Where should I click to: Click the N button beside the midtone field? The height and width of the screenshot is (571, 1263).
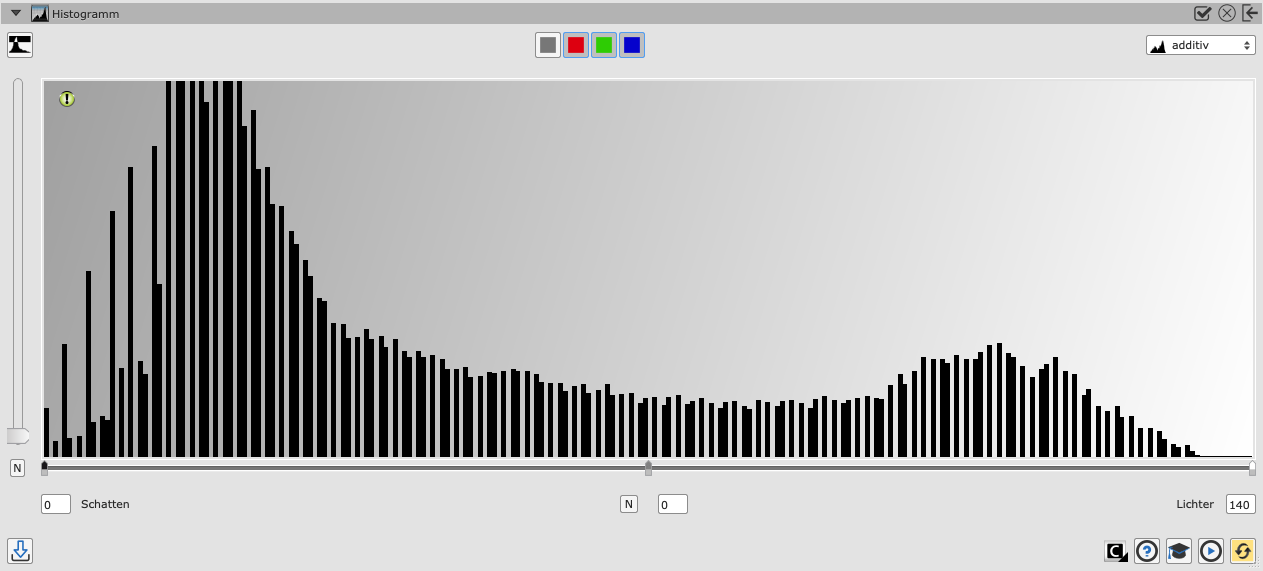point(629,504)
